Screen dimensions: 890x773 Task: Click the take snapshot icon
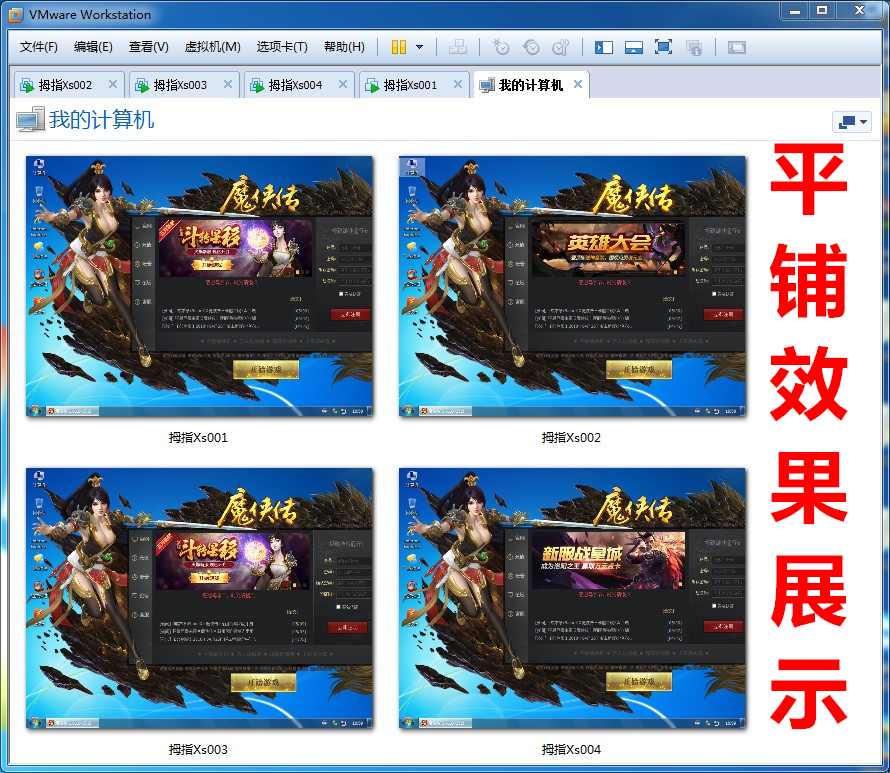(x=501, y=47)
